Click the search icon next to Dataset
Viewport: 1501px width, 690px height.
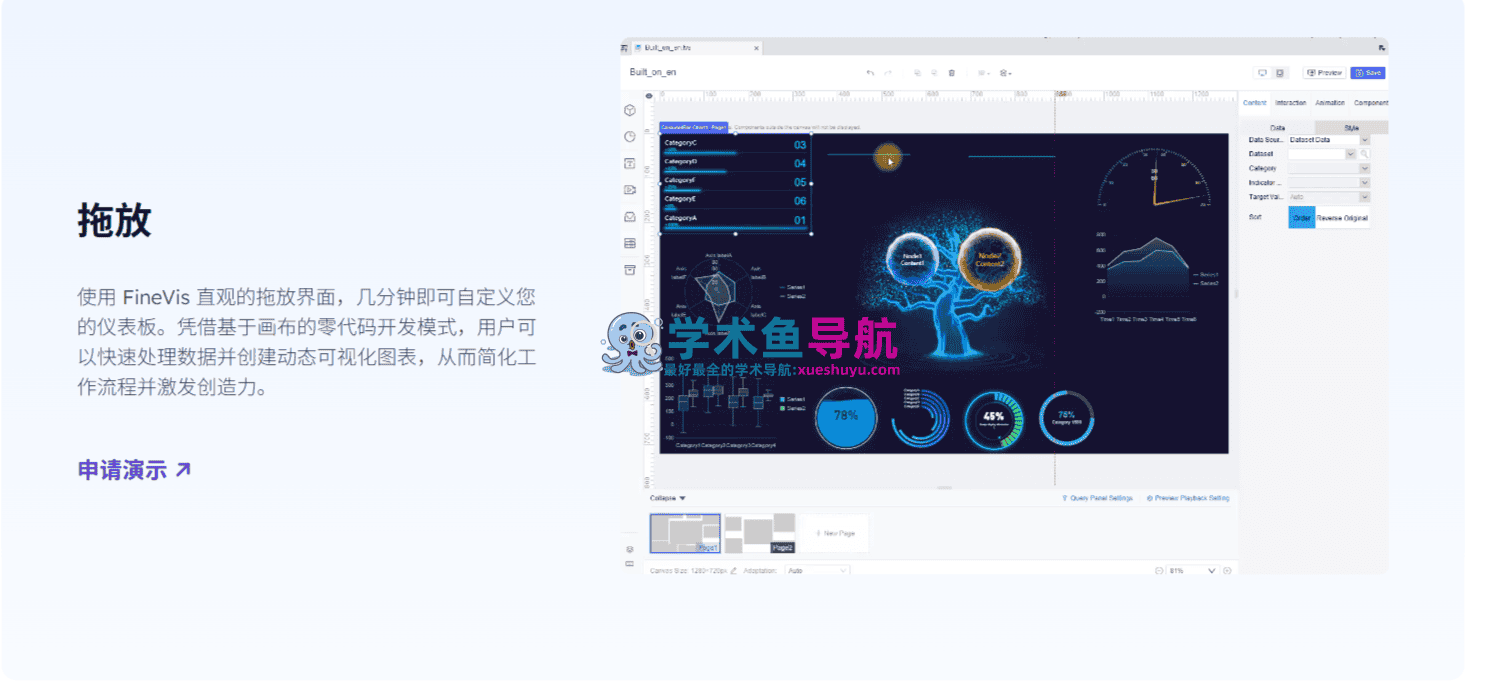tap(1364, 154)
